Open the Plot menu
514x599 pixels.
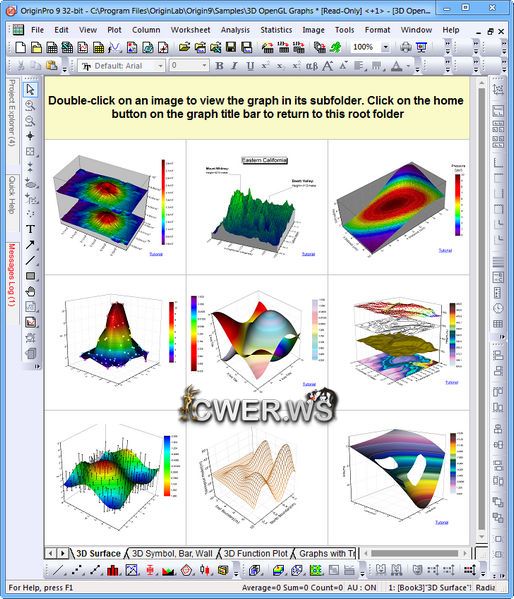pyautogui.click(x=114, y=30)
